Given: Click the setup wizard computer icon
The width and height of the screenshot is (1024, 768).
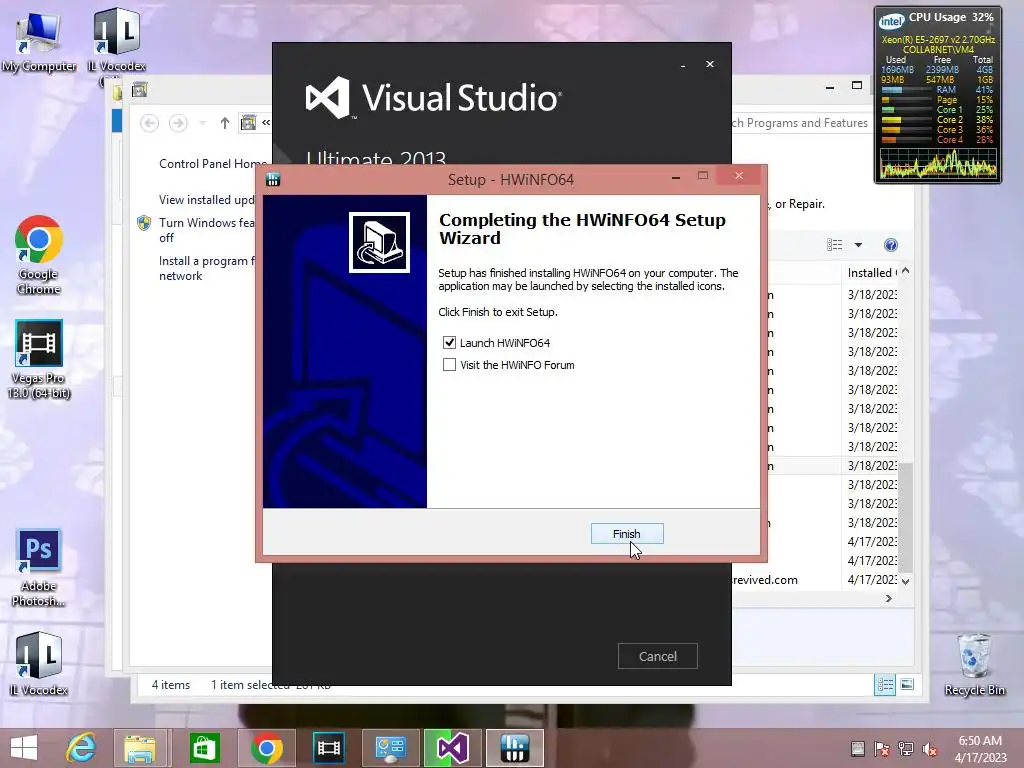Looking at the screenshot, I should (x=379, y=242).
